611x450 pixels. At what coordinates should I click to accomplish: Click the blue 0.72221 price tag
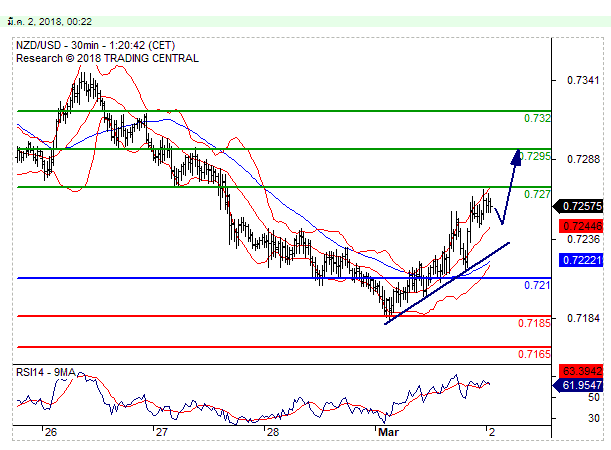[581, 260]
